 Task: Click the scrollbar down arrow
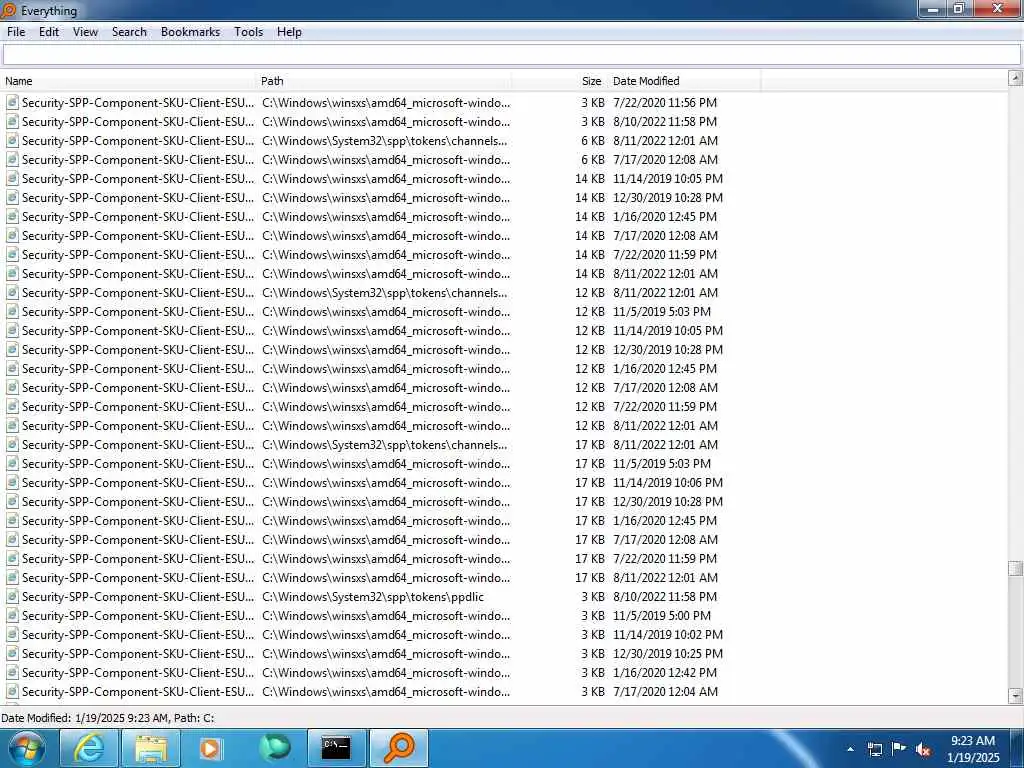tap(1015, 696)
